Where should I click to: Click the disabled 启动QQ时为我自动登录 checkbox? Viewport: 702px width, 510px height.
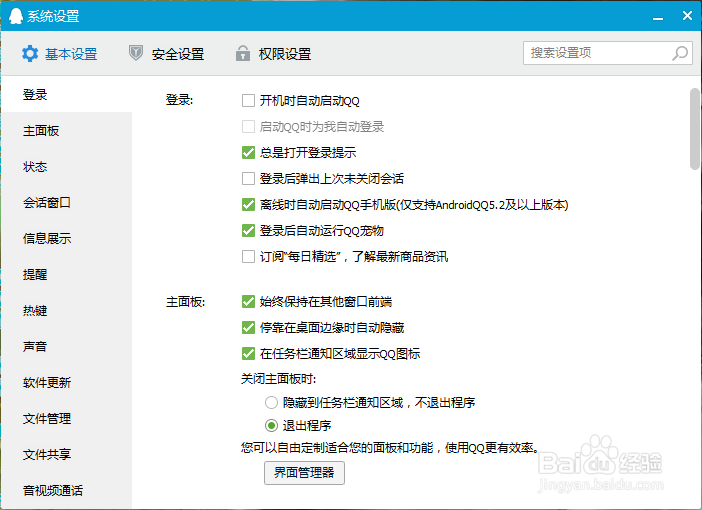[248, 126]
